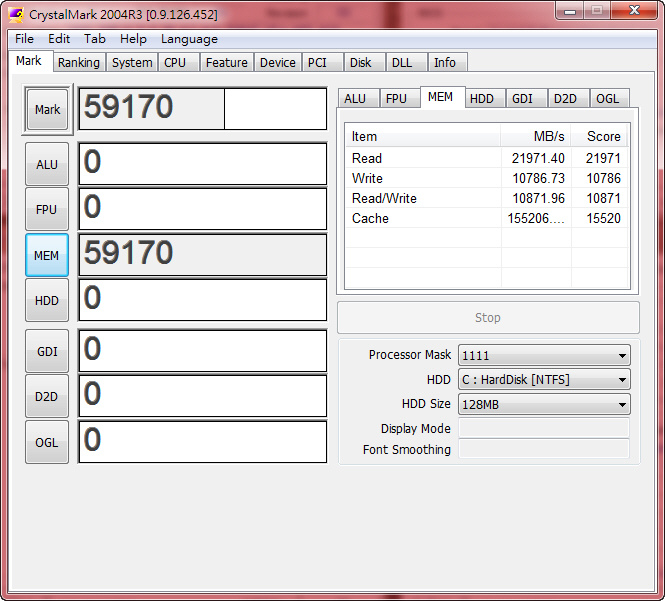Open the File menu
The width and height of the screenshot is (665, 601).
click(x=24, y=39)
